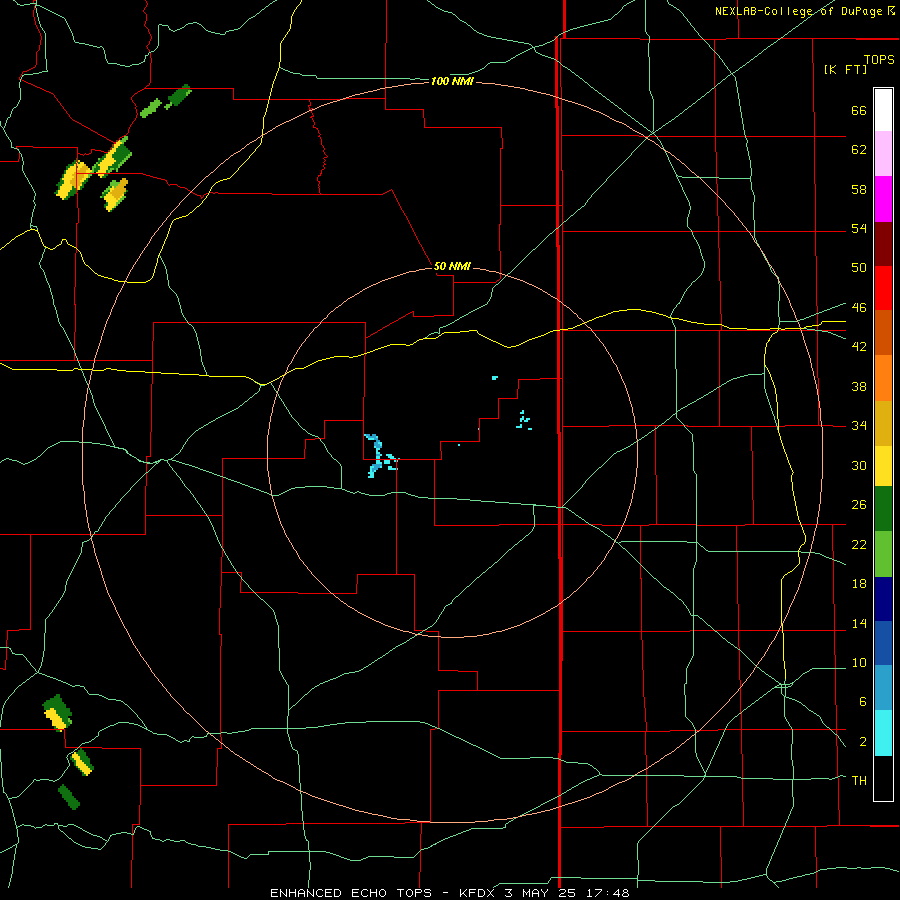This screenshot has height=900, width=900.
Task: Click the magenta legend swatch between 54 and 58
Action: (x=883, y=199)
